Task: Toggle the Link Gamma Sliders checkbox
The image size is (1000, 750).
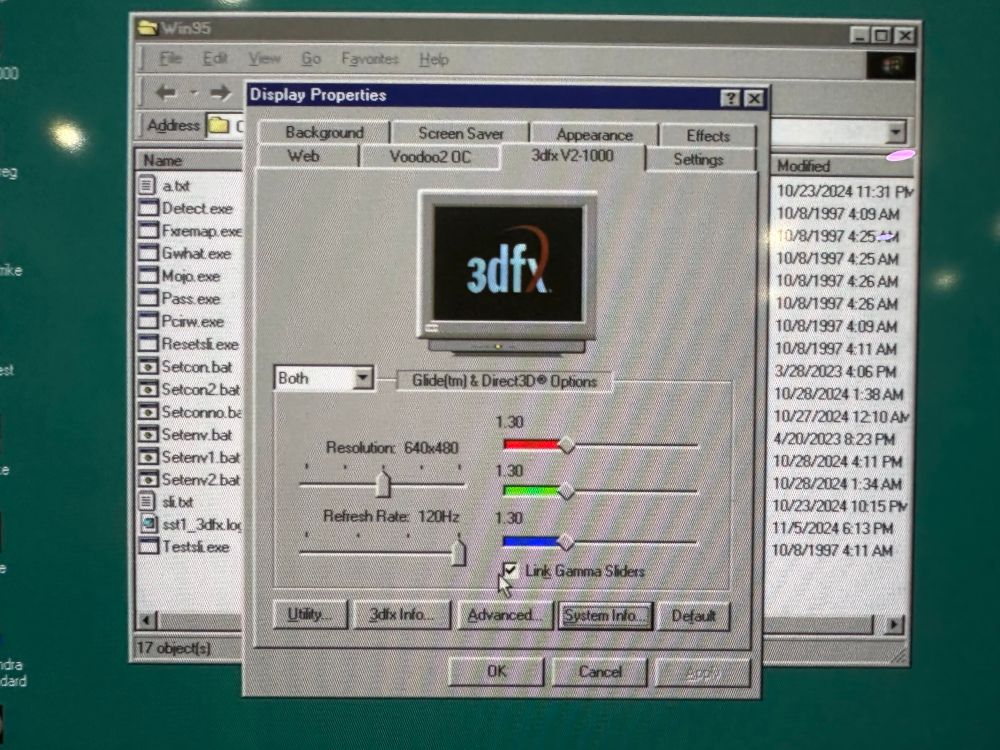Action: [510, 570]
